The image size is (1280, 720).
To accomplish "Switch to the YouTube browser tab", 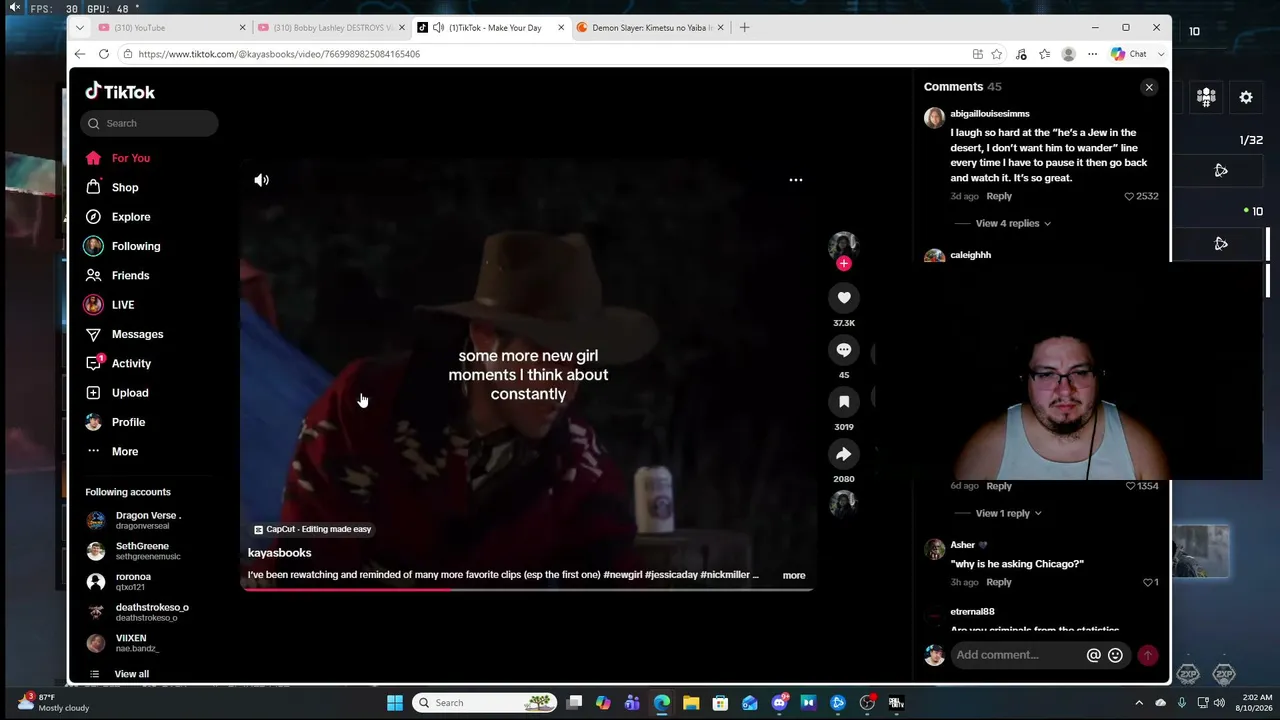I will pyautogui.click(x=172, y=28).
